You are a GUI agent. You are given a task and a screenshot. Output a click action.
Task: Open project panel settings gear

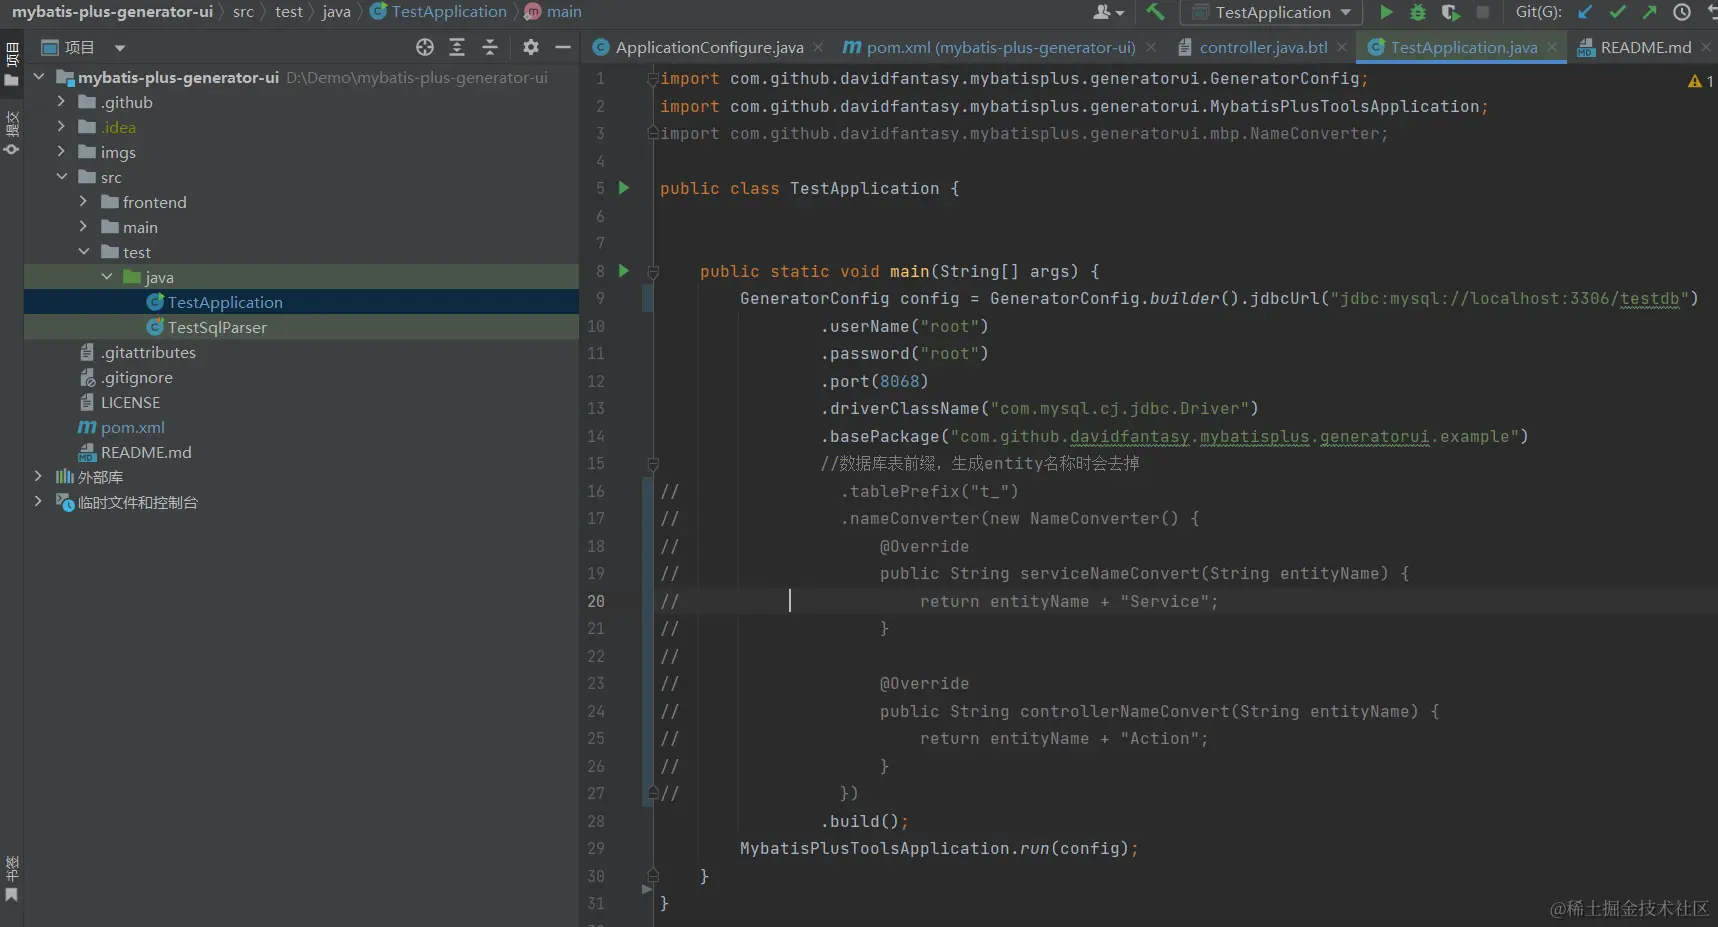click(531, 47)
